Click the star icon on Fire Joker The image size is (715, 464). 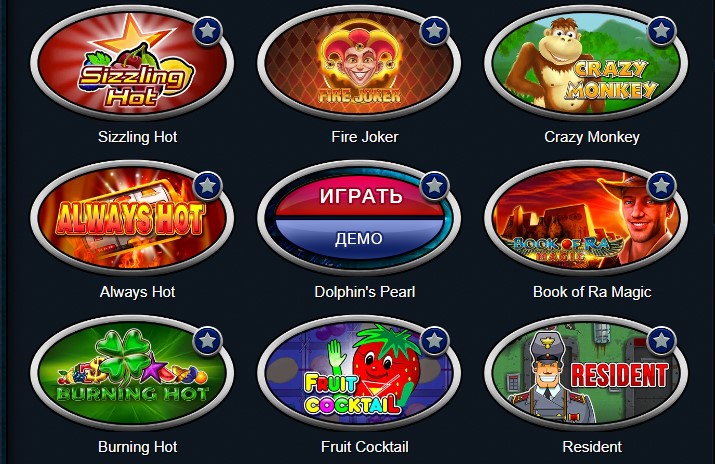pos(434,31)
